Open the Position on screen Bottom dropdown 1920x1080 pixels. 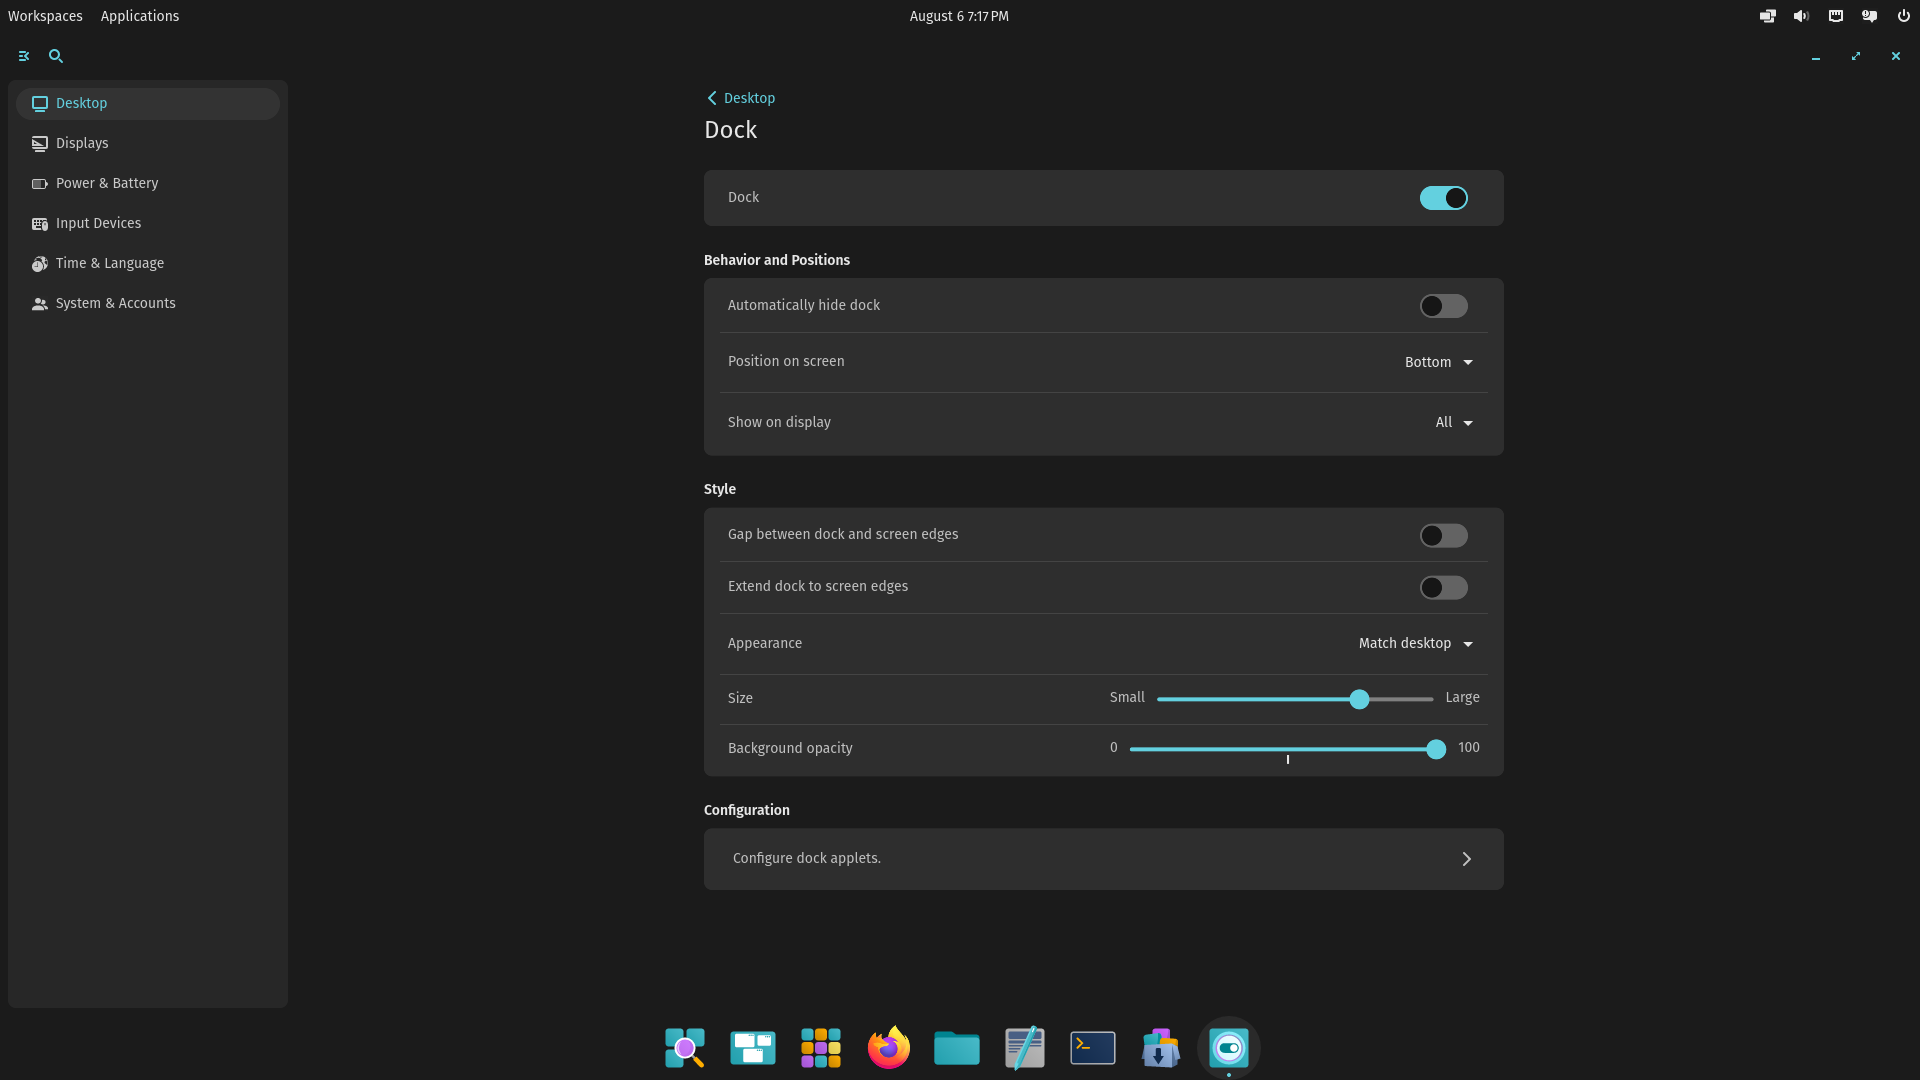tap(1439, 362)
